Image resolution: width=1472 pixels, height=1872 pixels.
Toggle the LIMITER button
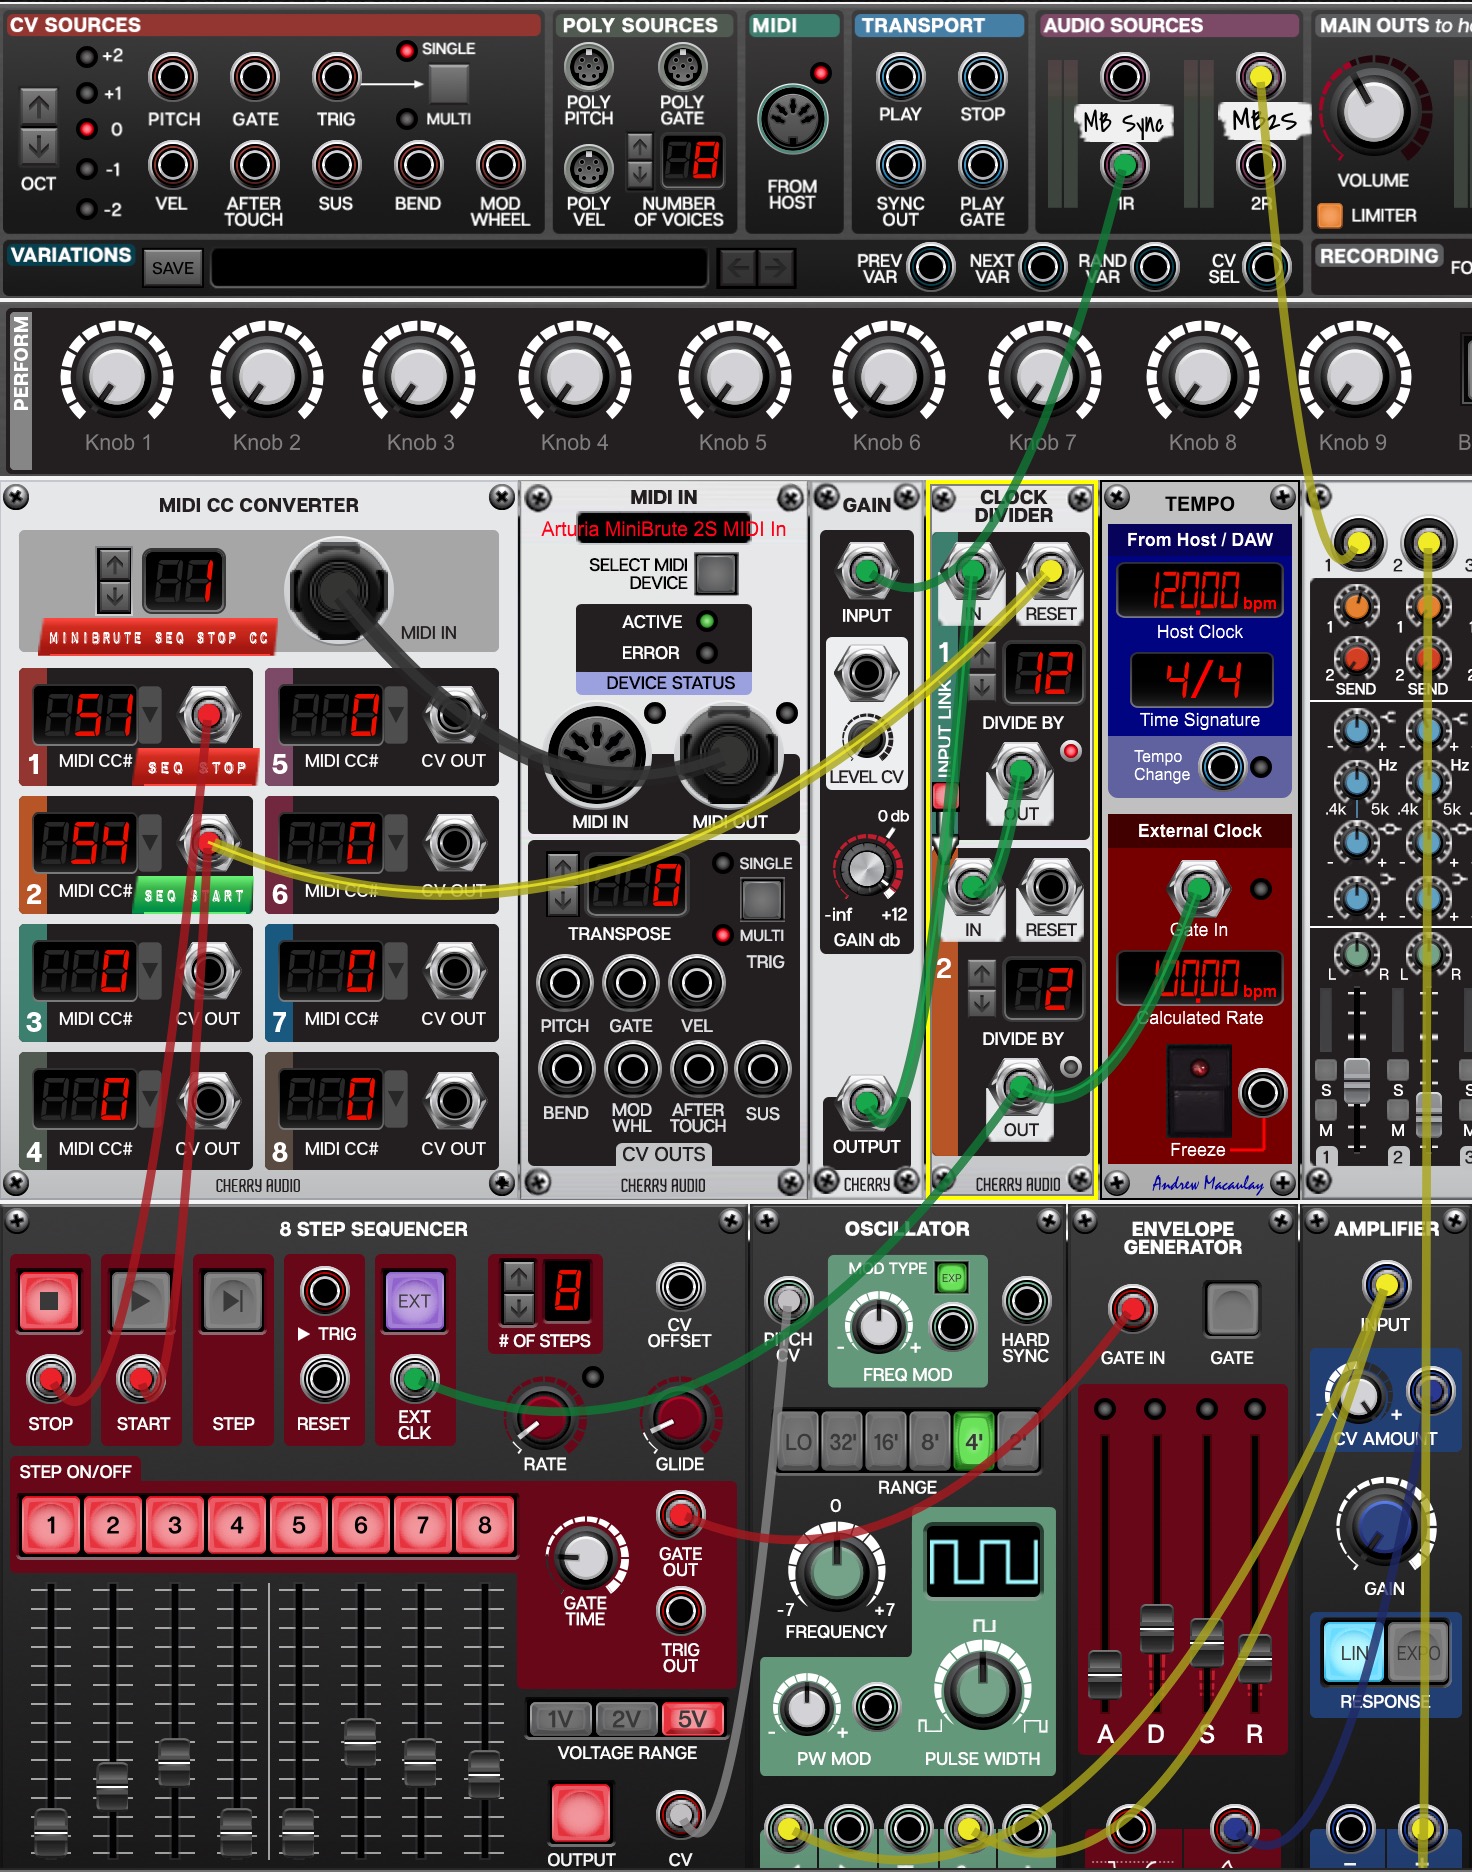tap(1330, 215)
